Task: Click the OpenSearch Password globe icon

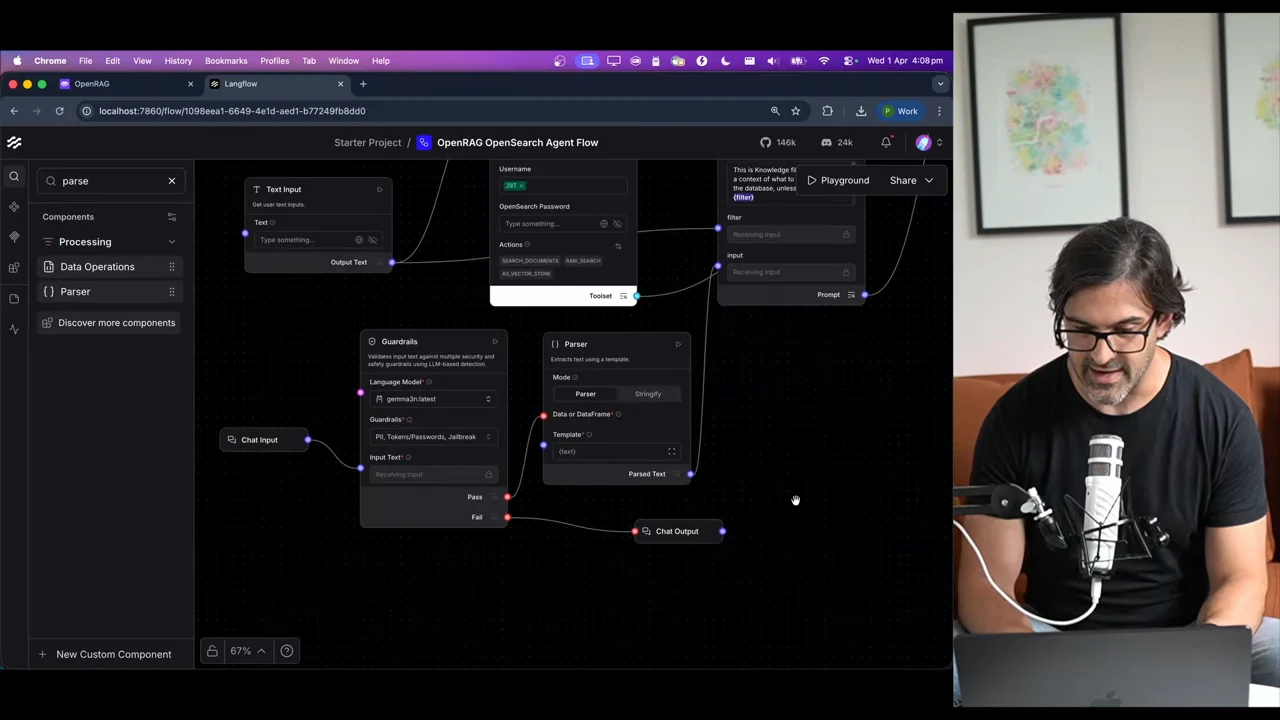Action: coord(604,224)
